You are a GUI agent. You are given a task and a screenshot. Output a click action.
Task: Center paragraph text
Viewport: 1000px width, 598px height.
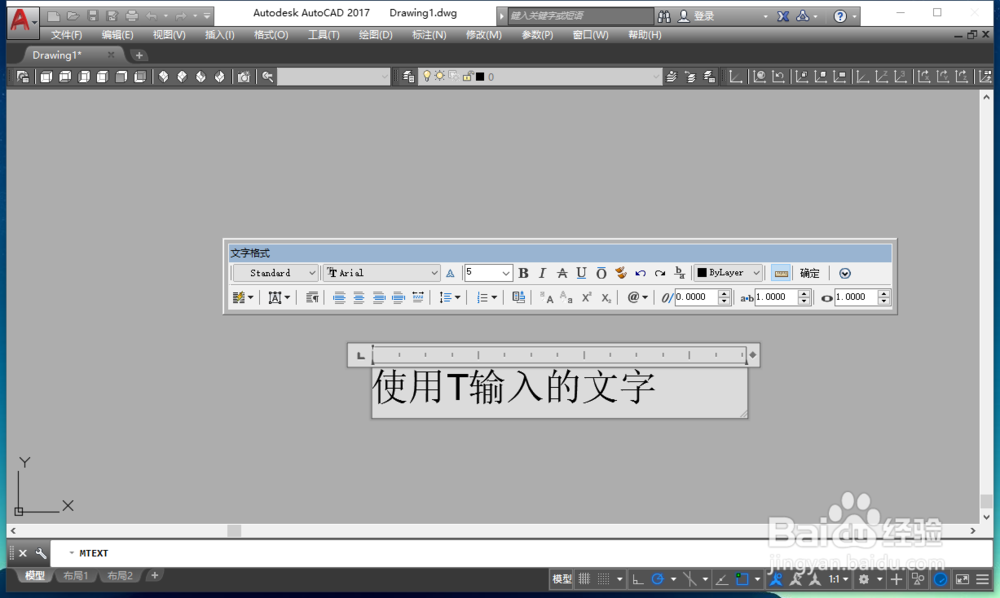coord(359,297)
